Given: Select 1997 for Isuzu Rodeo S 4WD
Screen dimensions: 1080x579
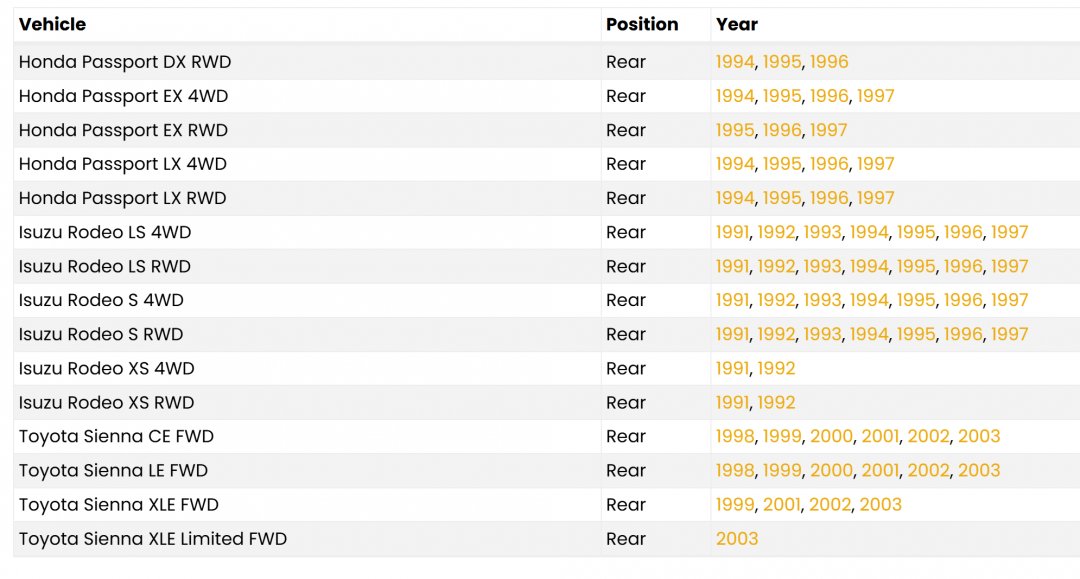Looking at the screenshot, I should (x=1010, y=300).
